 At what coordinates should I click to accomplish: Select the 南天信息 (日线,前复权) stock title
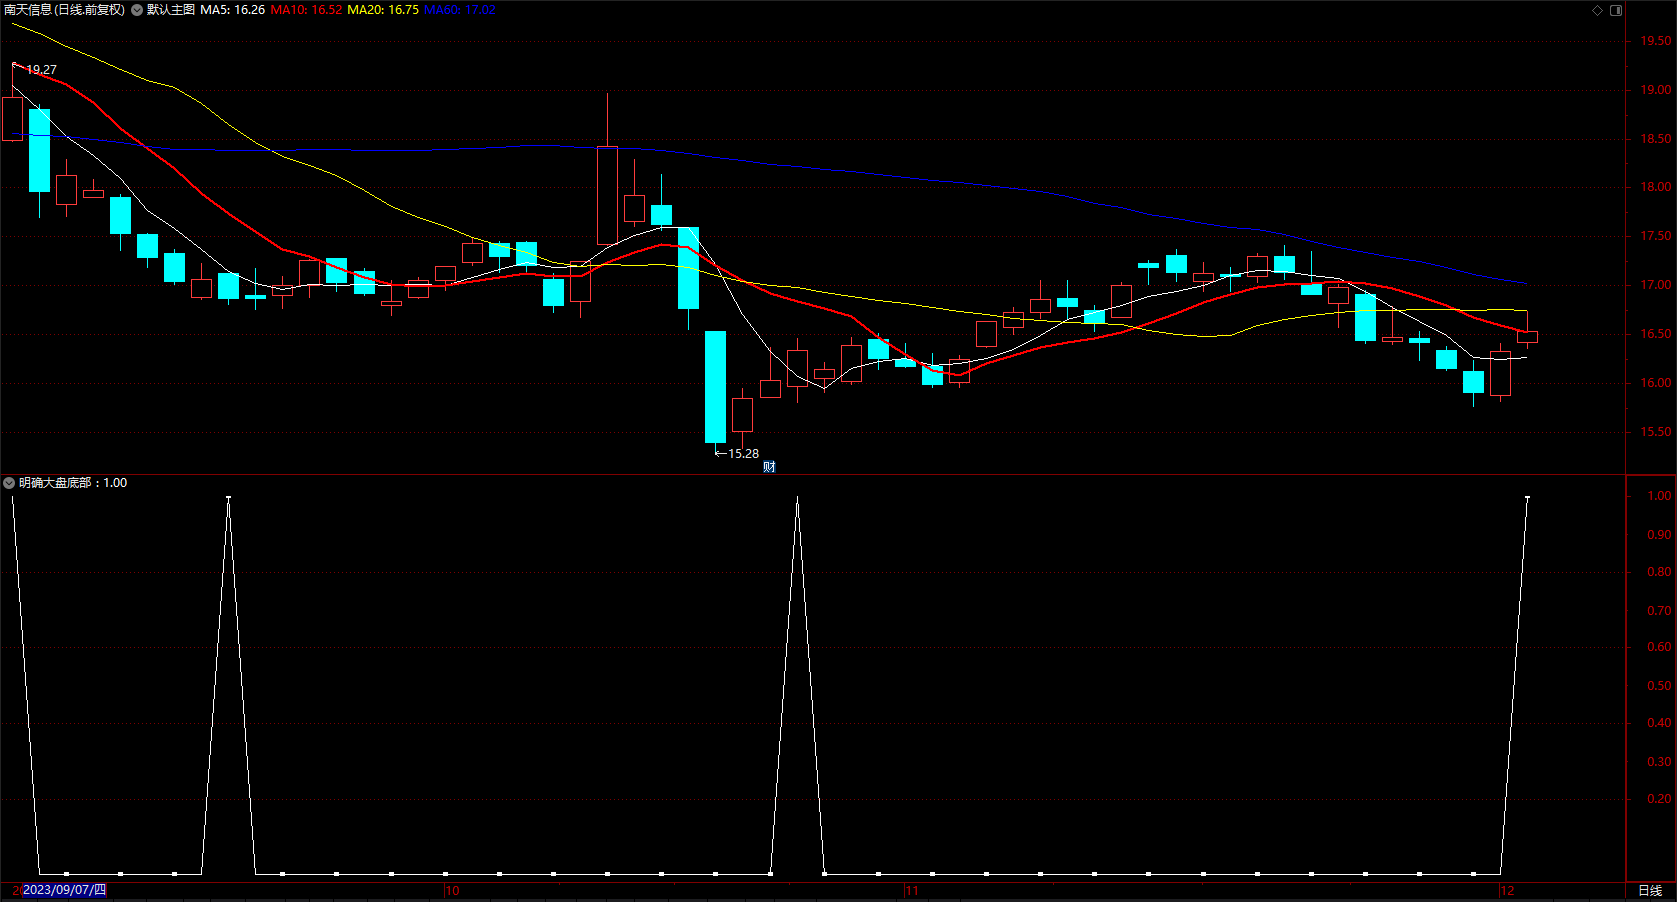65,10
